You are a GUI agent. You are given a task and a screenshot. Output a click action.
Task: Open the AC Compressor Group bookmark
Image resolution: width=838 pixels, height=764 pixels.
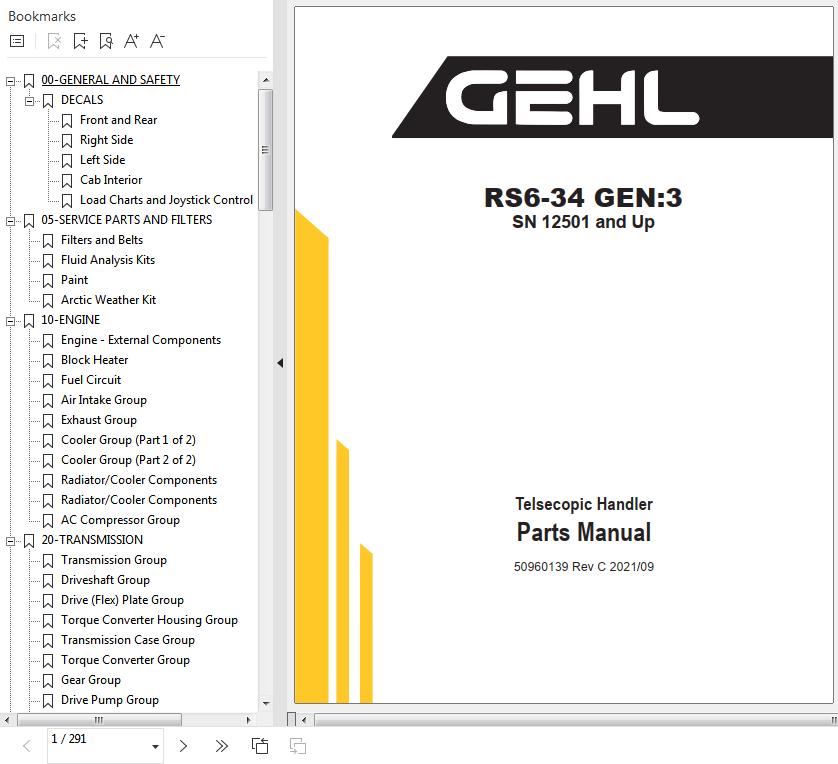click(x=120, y=520)
